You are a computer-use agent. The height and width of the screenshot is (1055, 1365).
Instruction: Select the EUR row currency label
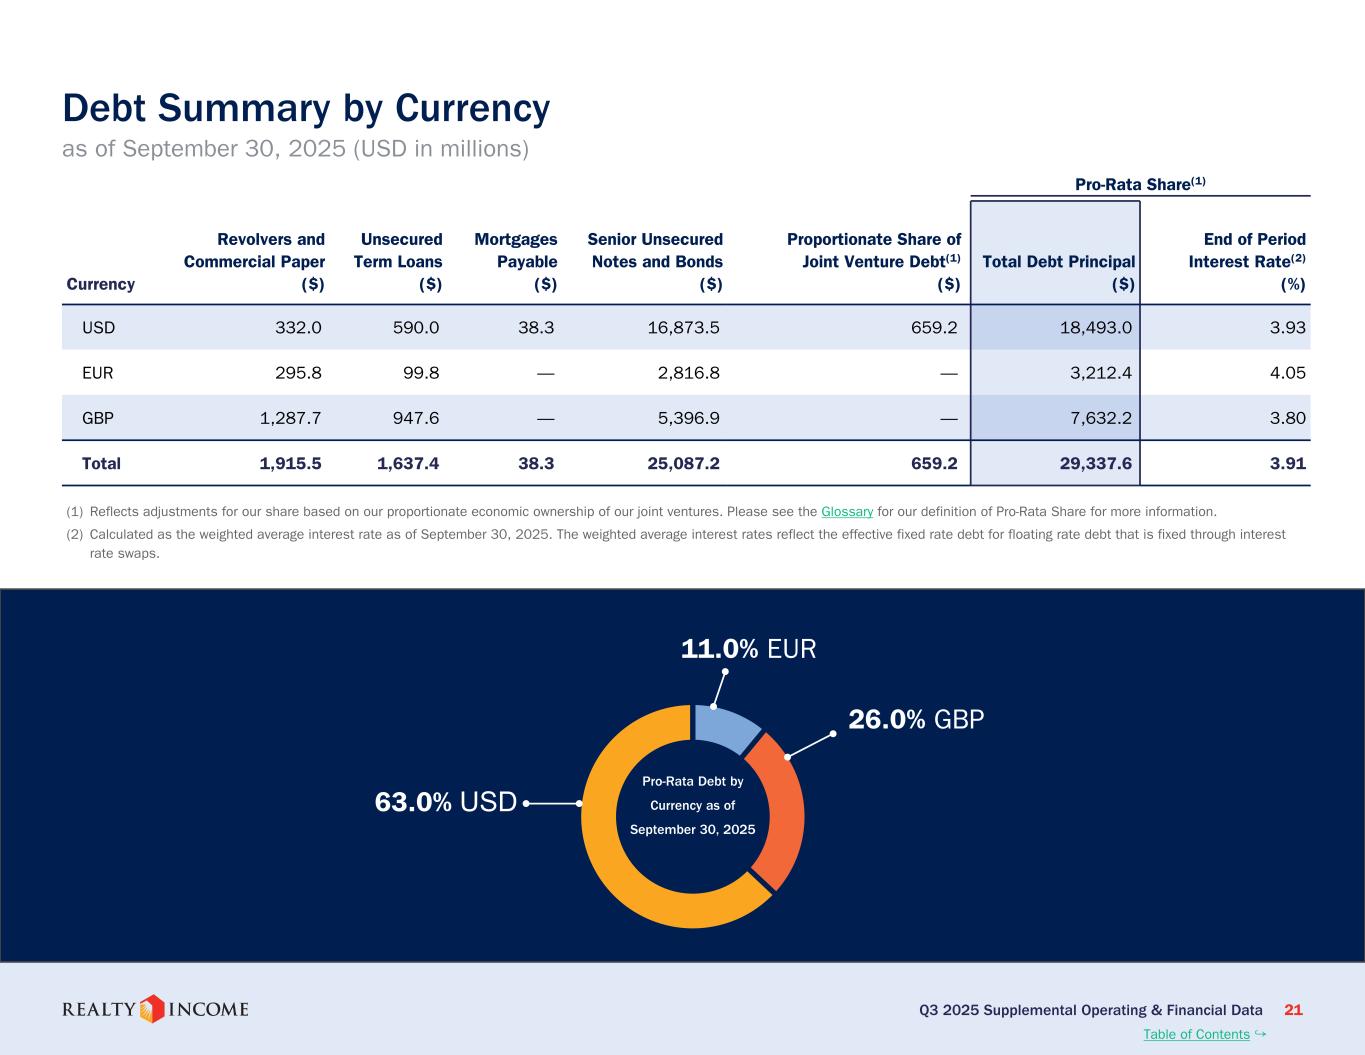click(98, 373)
